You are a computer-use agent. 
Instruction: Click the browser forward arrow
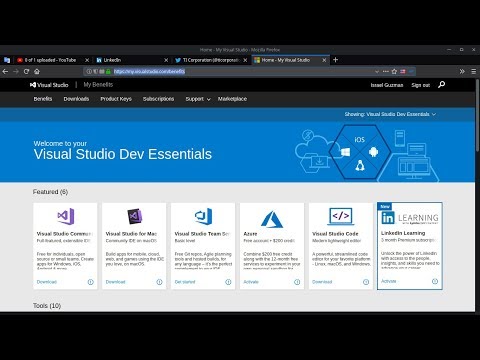point(16,71)
